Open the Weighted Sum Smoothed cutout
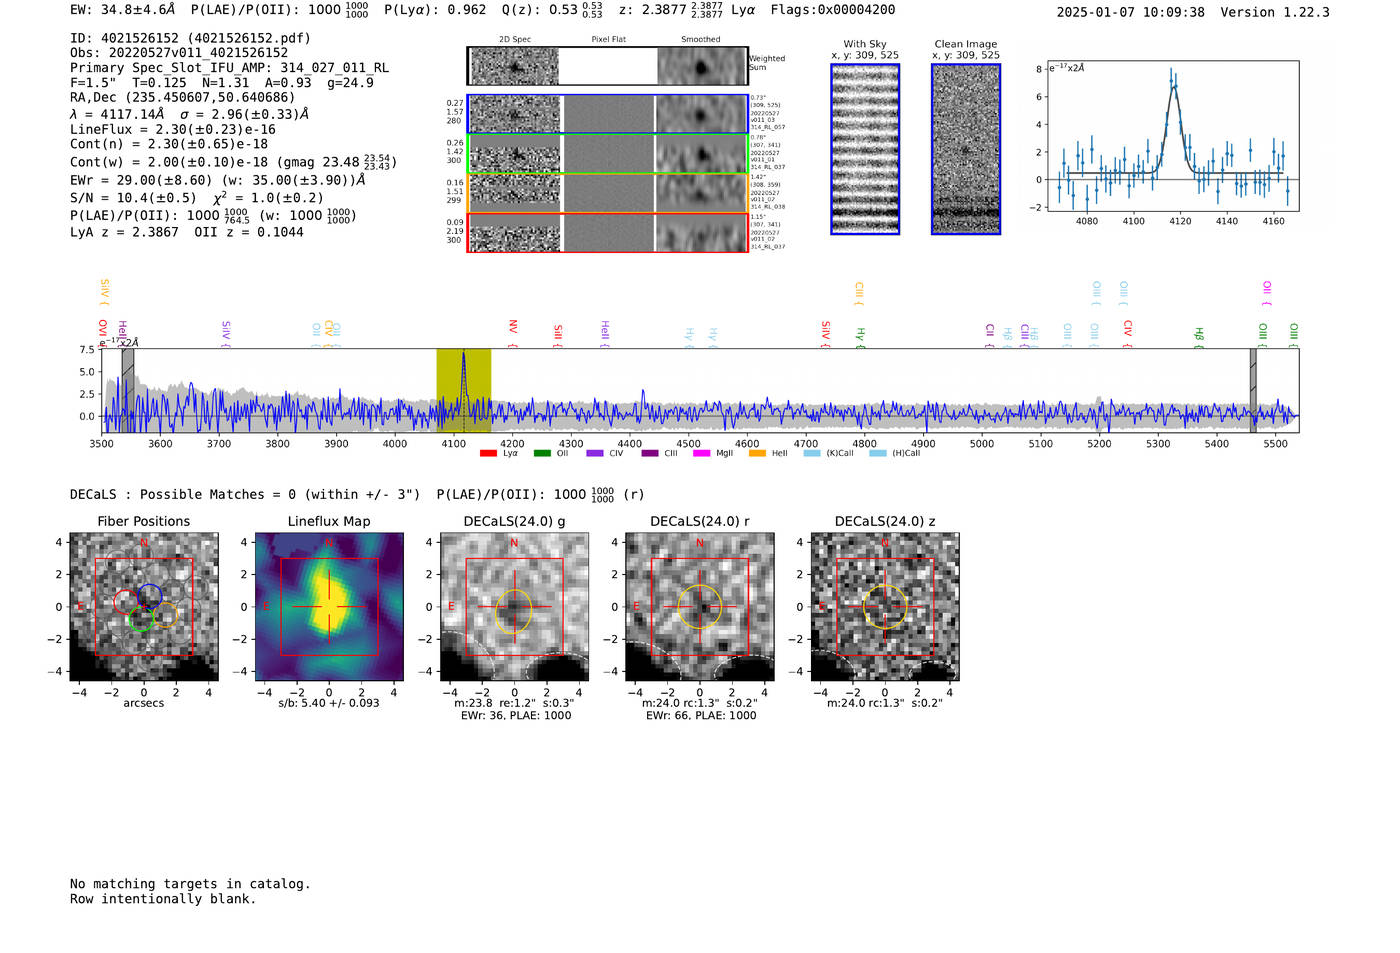This screenshot has width=1400, height=953. click(702, 67)
